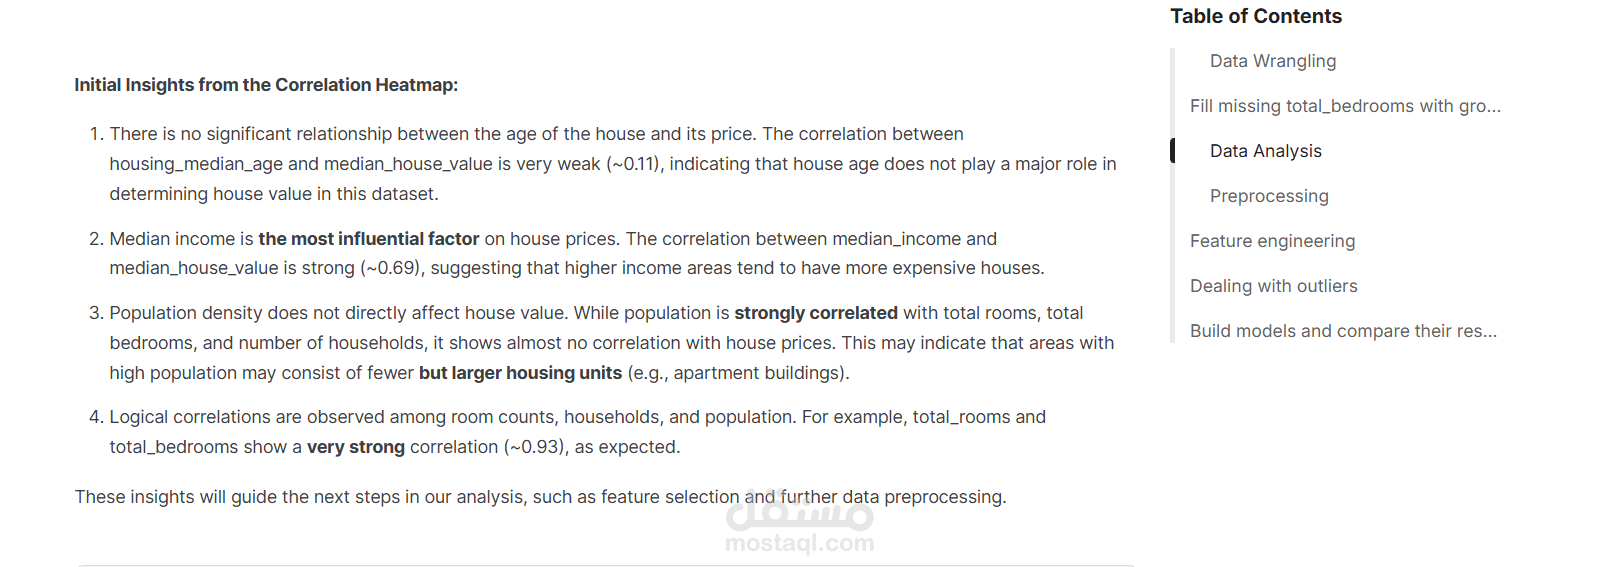Select Data Analysis in table of contents
The image size is (1600, 567).
(1265, 151)
